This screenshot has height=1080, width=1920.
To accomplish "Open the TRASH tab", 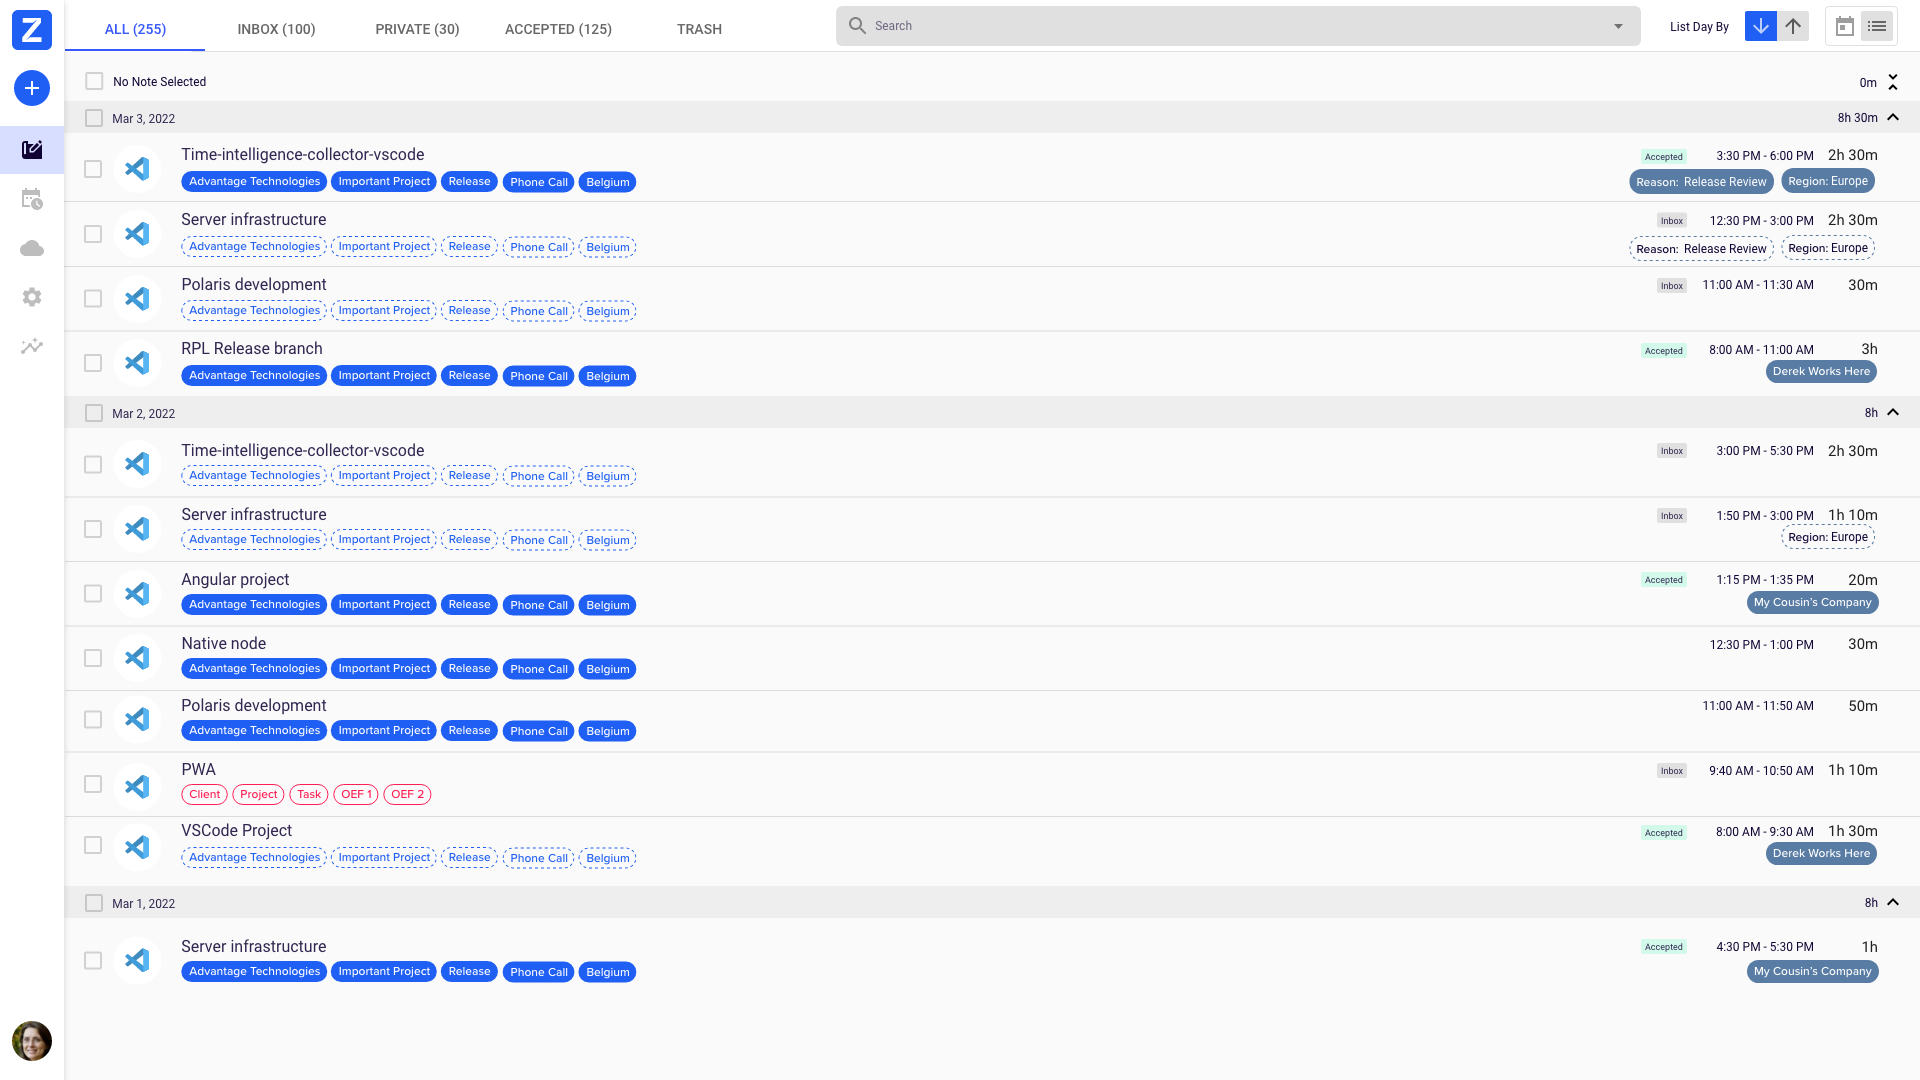I will [x=699, y=29].
